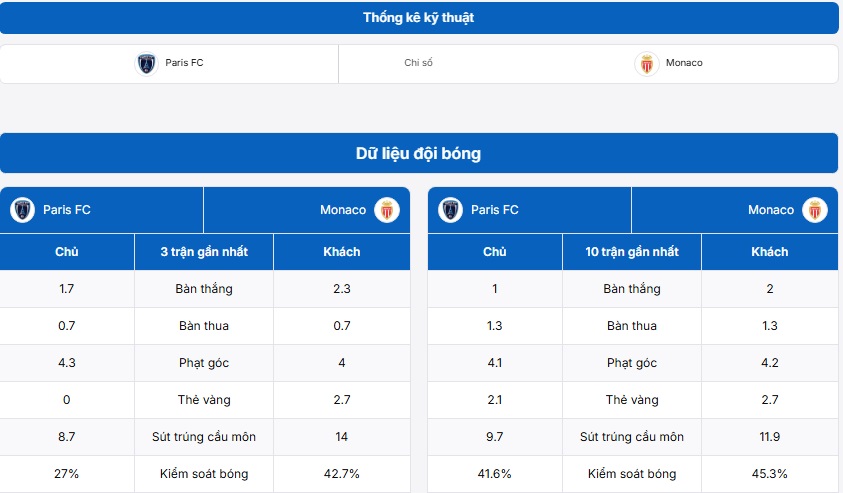Select Kiểm soát bóng row in 3-match table
The width and height of the screenshot is (843, 493).
pos(204,474)
